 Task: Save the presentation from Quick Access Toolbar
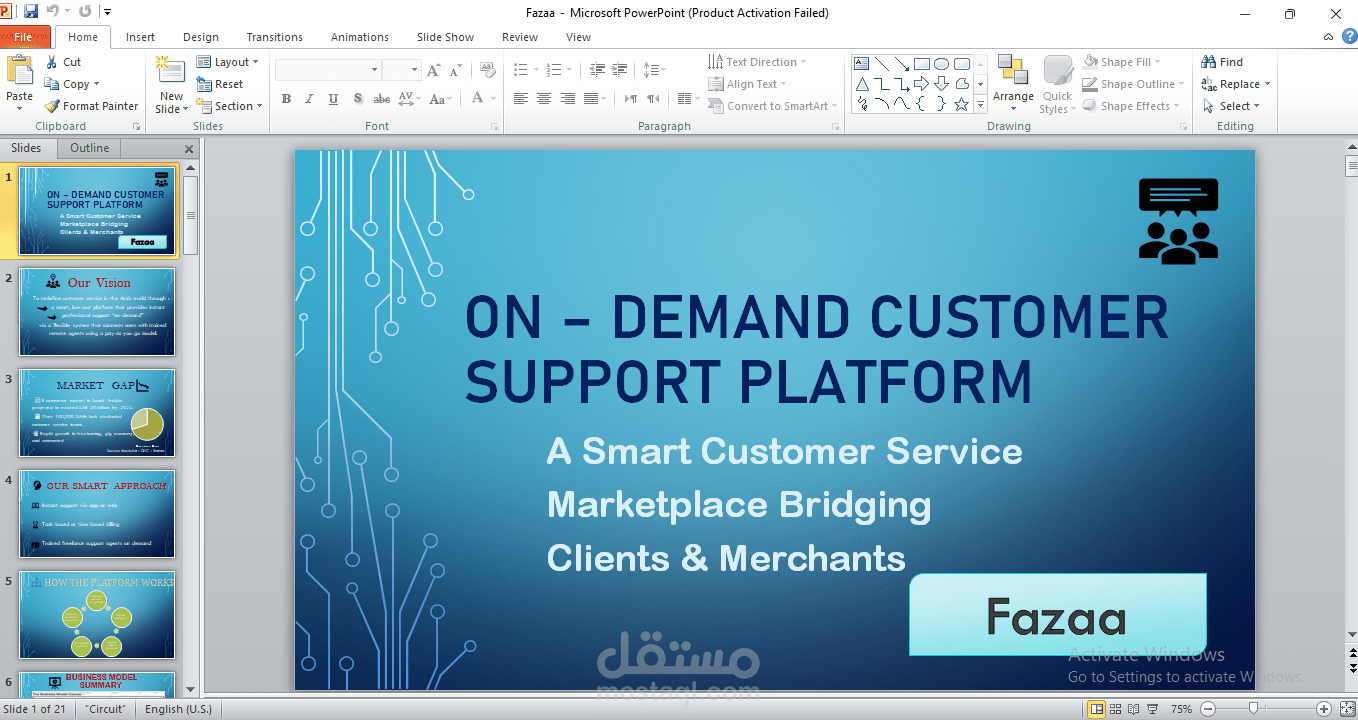click(x=31, y=12)
